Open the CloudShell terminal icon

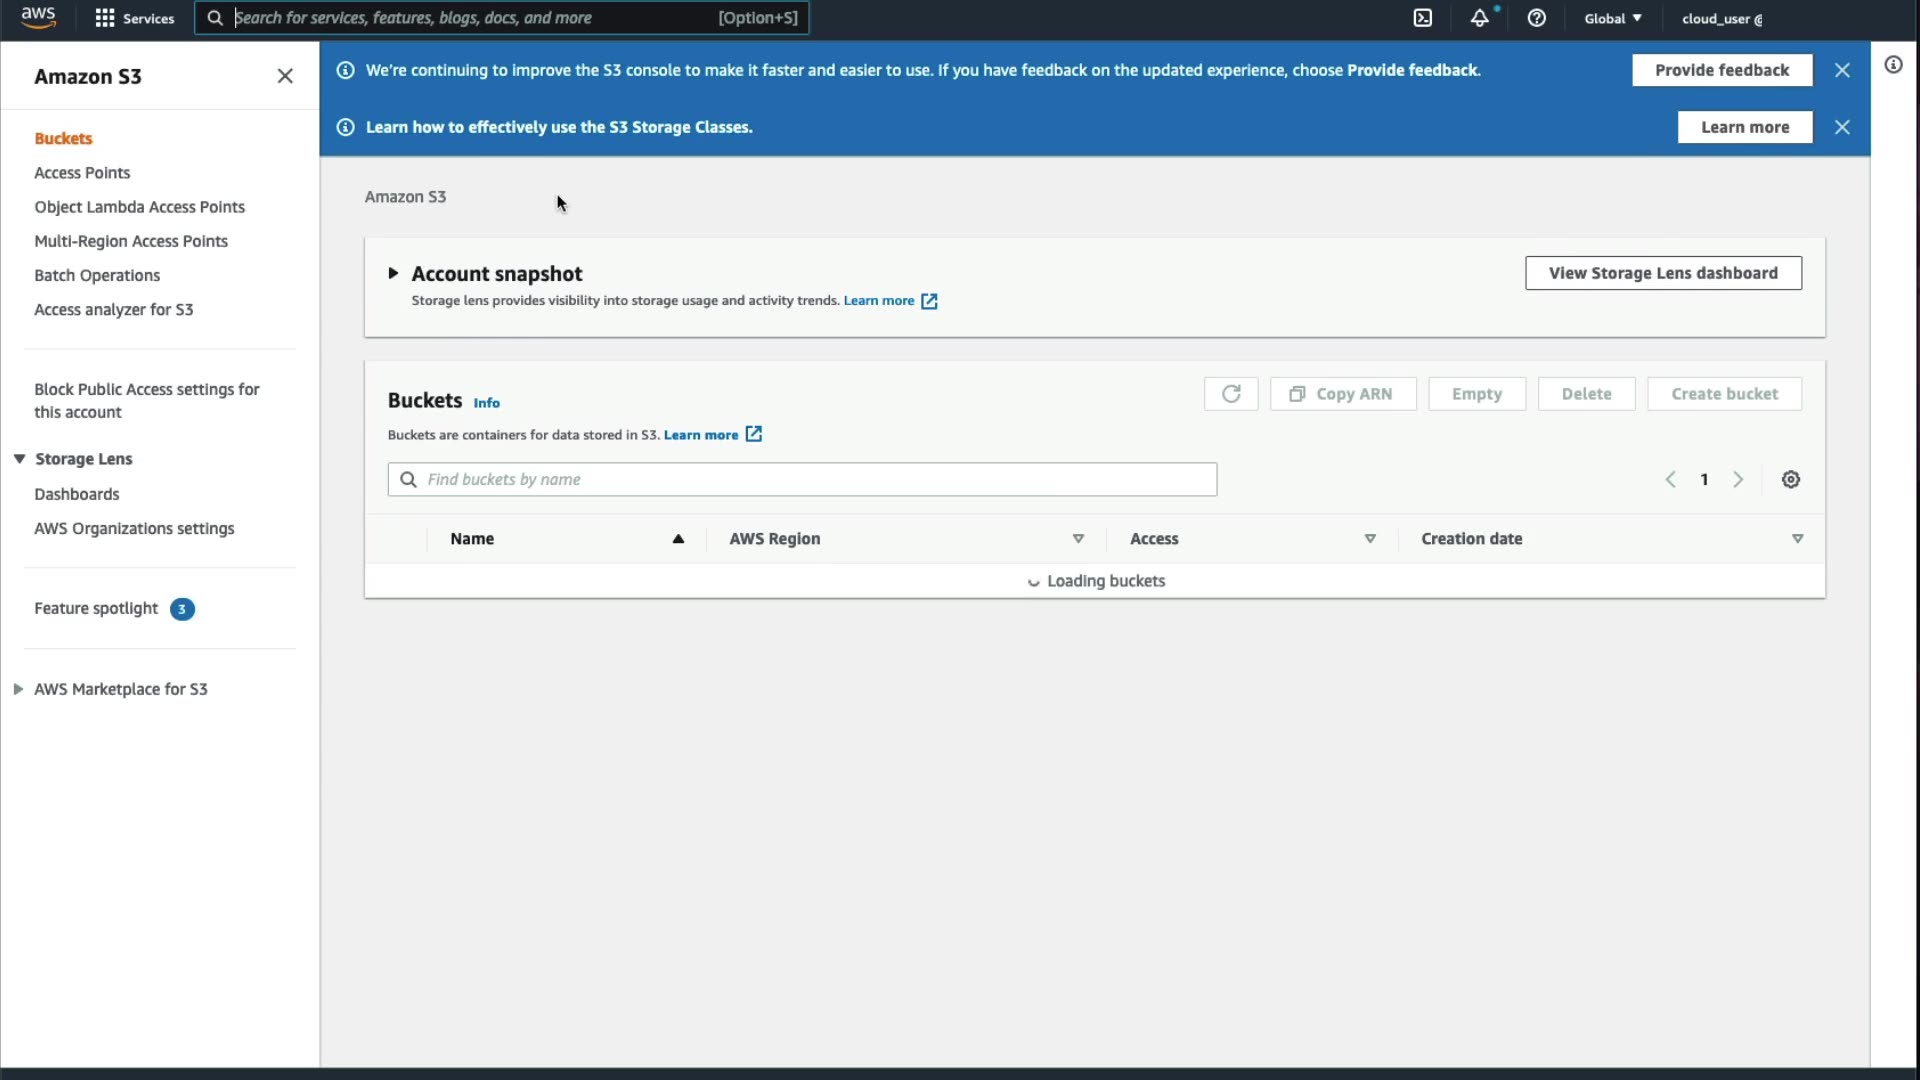tap(1422, 18)
